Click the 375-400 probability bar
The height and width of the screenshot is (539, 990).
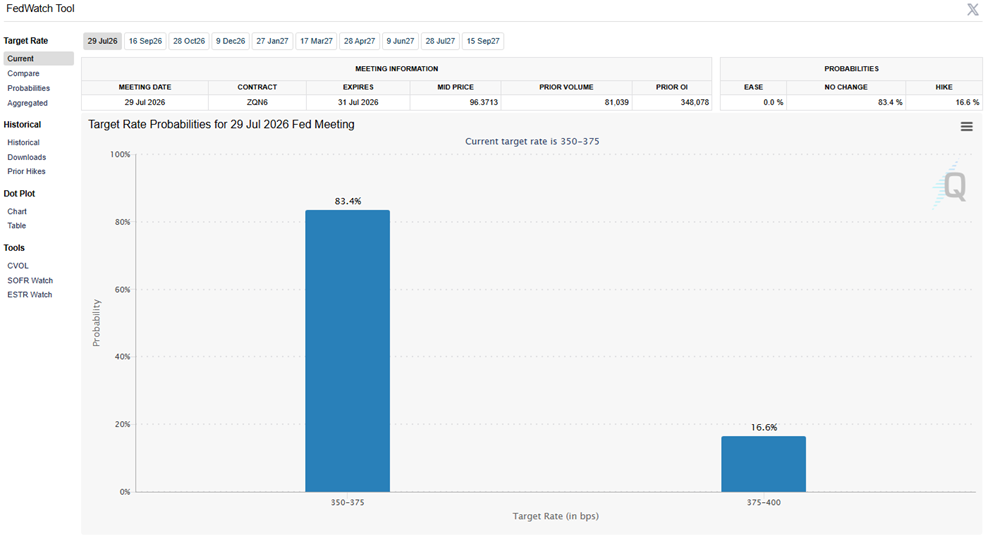tap(763, 464)
